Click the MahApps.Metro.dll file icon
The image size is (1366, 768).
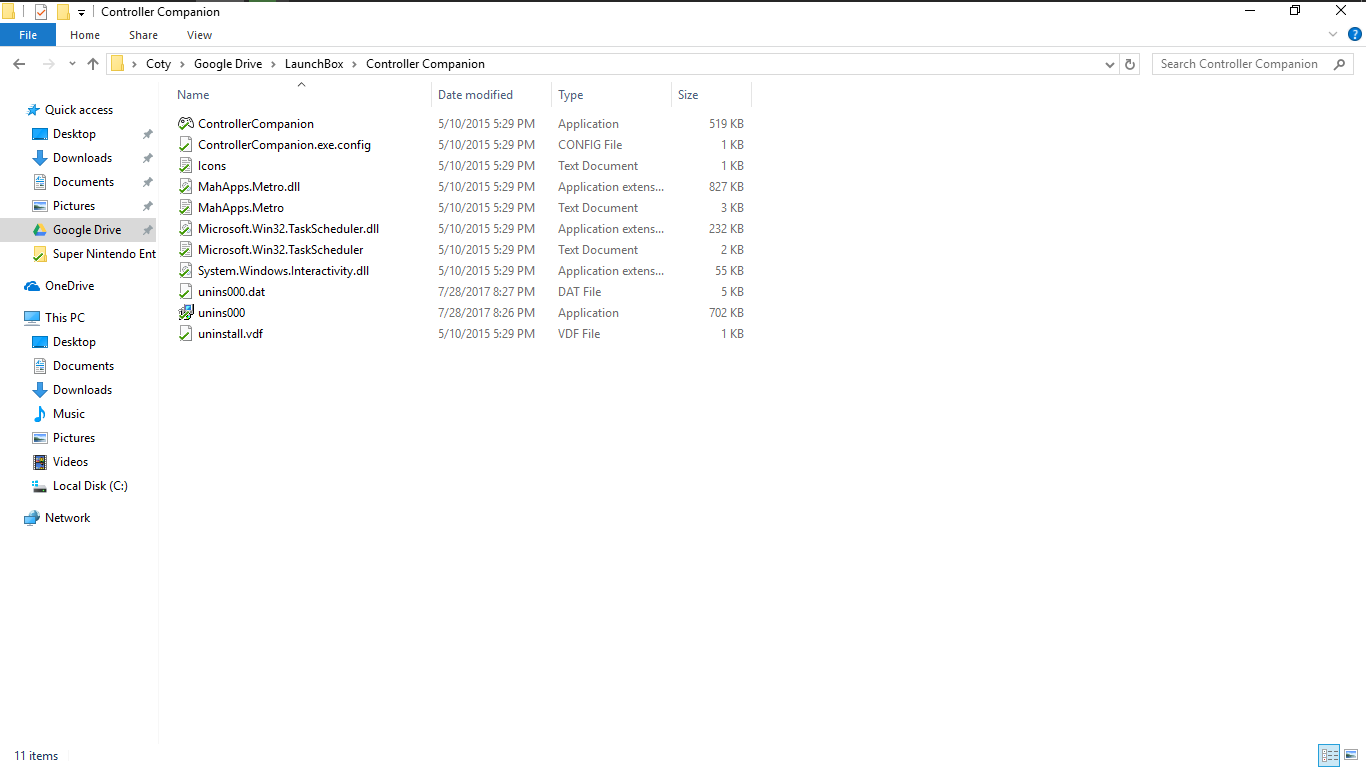click(x=186, y=187)
